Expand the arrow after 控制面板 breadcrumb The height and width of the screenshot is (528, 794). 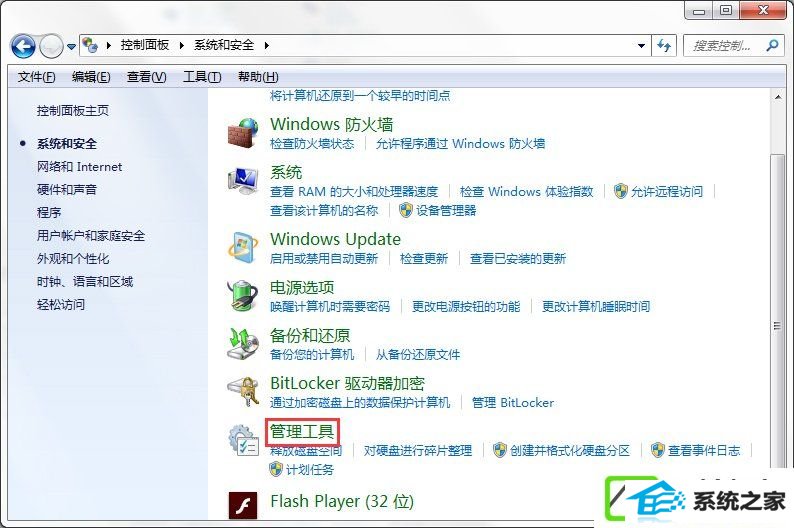(181, 46)
